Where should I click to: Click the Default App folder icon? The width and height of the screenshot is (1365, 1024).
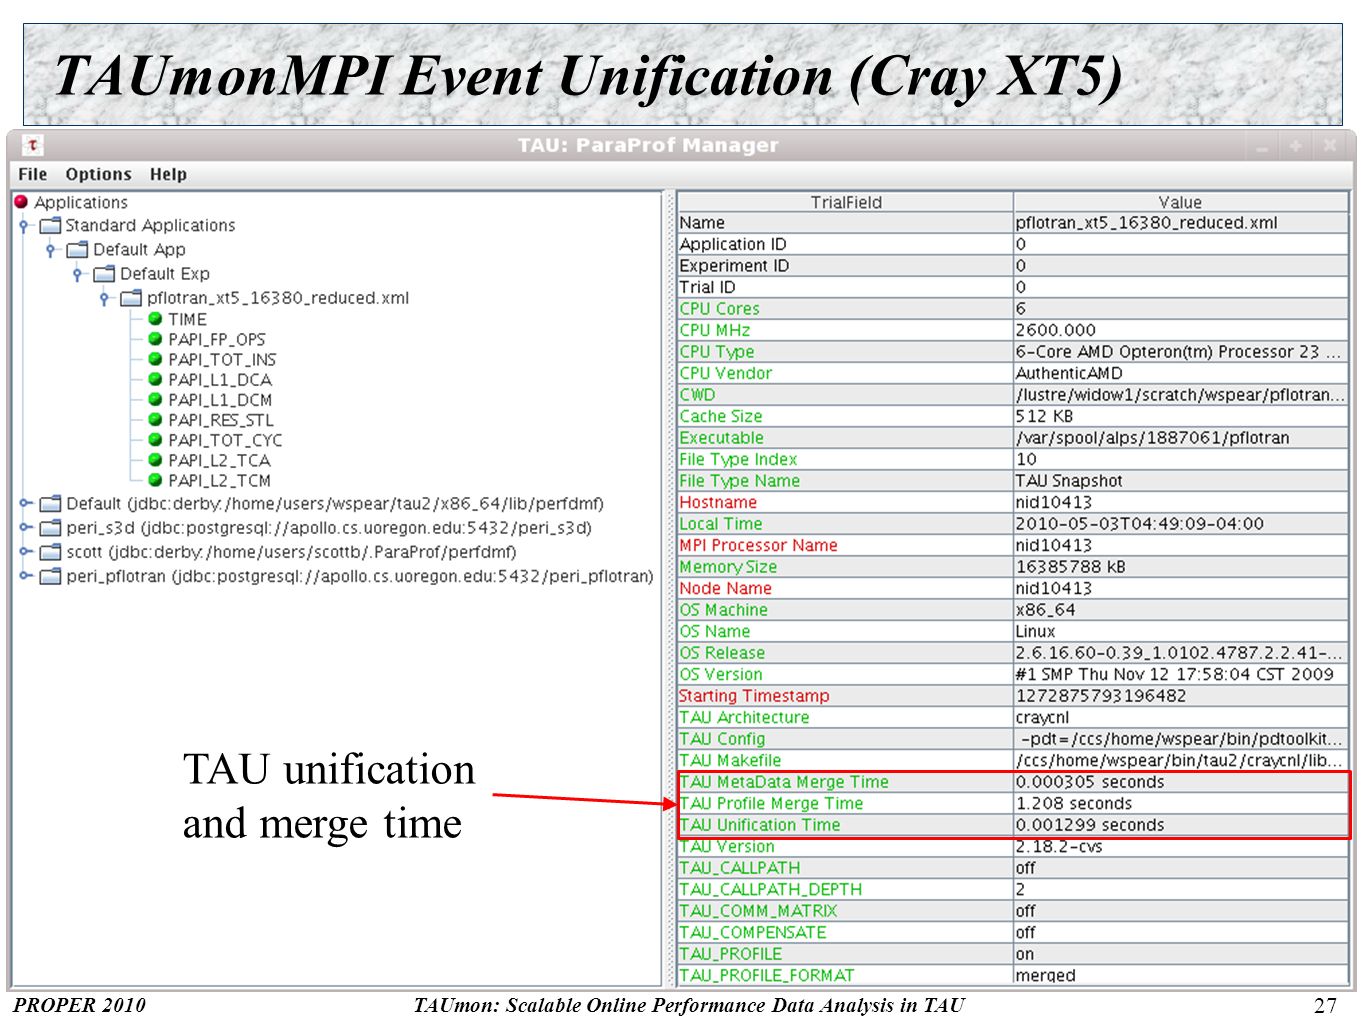point(77,249)
